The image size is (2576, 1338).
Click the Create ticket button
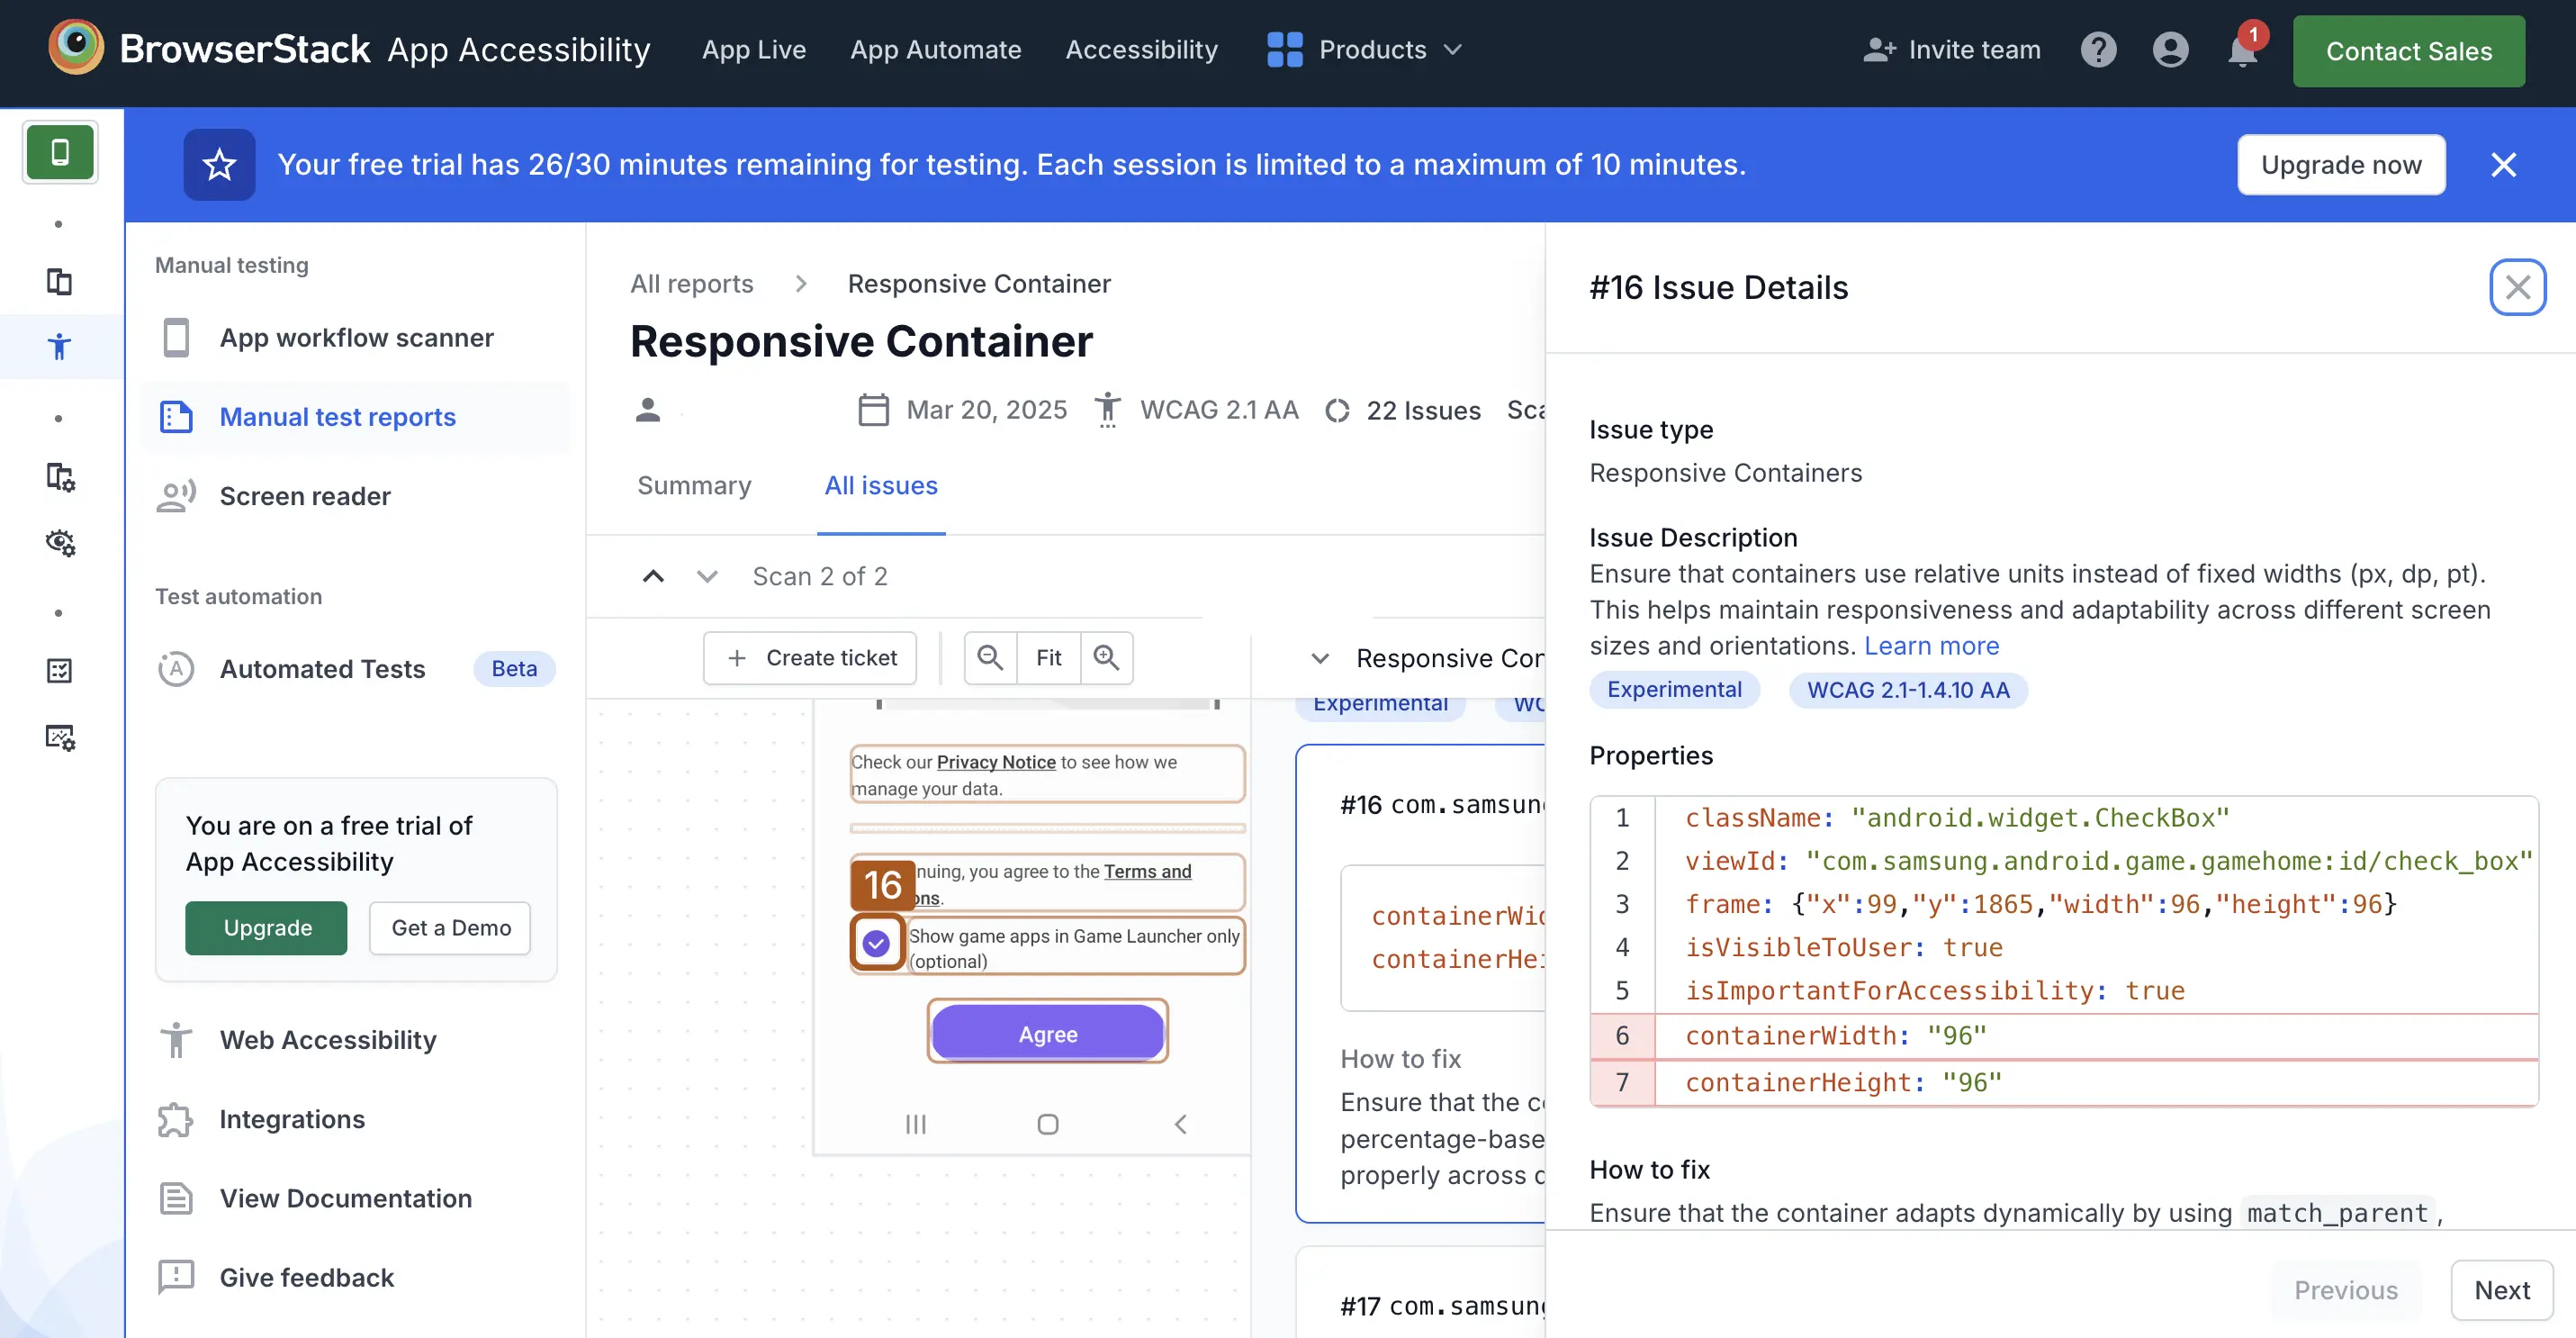point(810,657)
